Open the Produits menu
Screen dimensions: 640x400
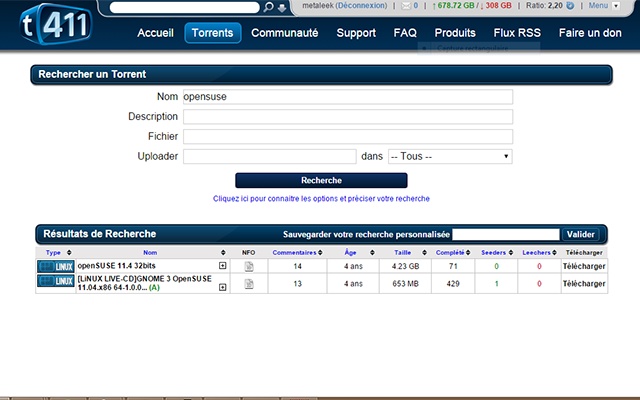[x=455, y=33]
